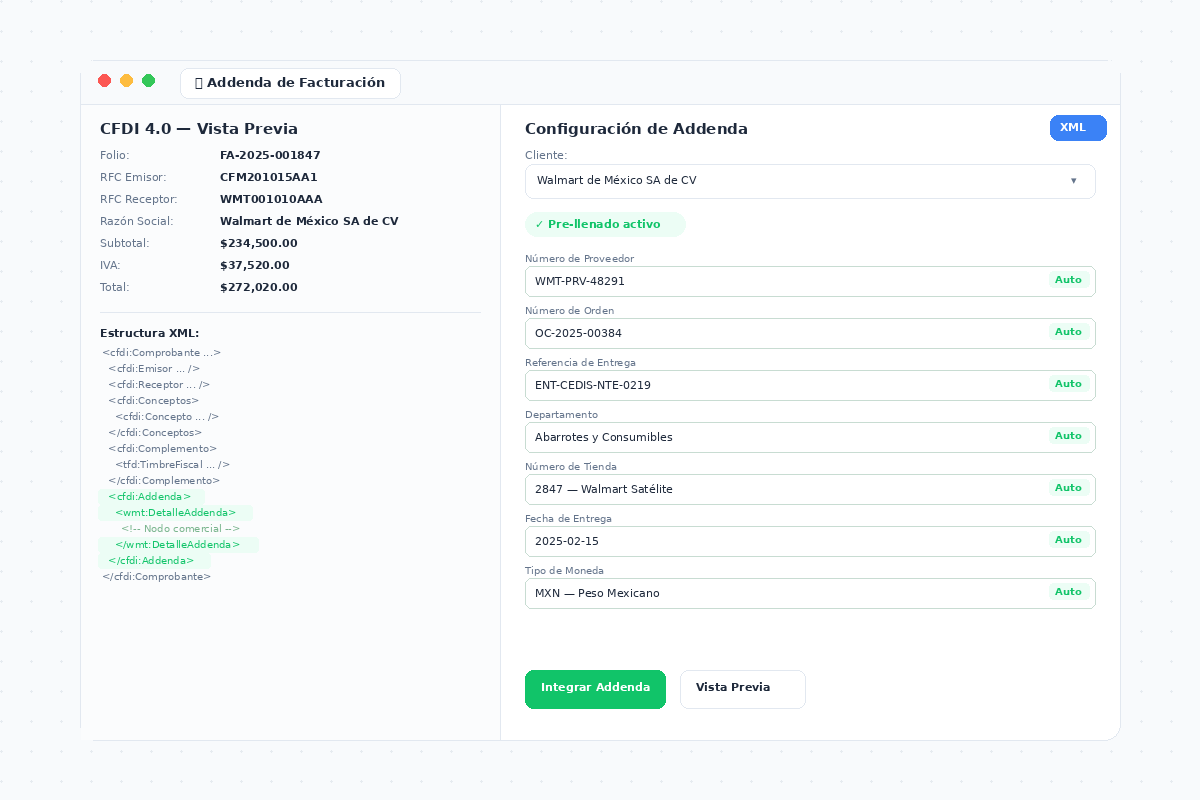Select RFC Receptor value WMT001010AAA

coord(271,199)
